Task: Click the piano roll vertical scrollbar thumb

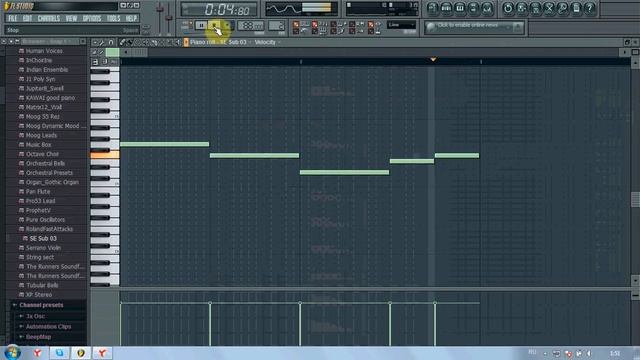Action: point(635,200)
